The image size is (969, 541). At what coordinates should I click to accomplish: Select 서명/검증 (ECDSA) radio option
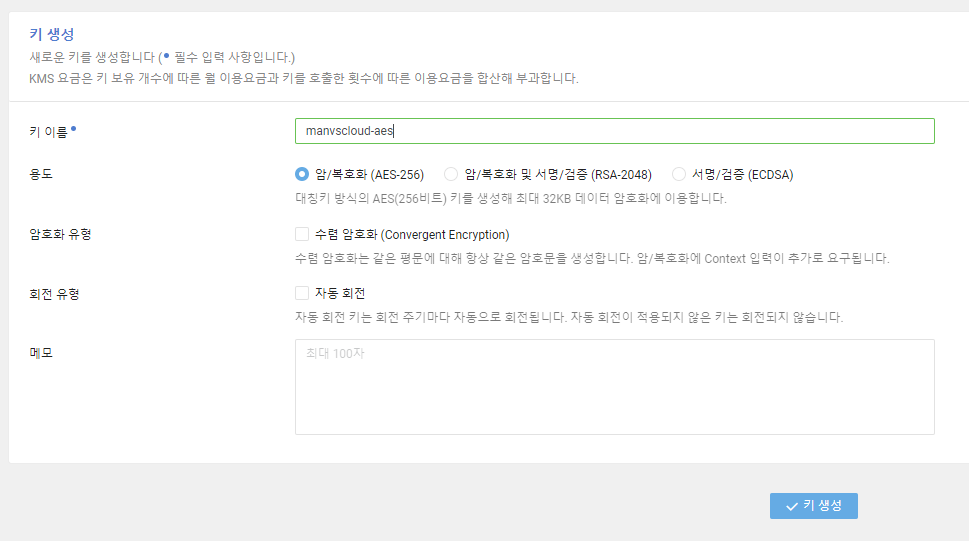[x=679, y=174]
